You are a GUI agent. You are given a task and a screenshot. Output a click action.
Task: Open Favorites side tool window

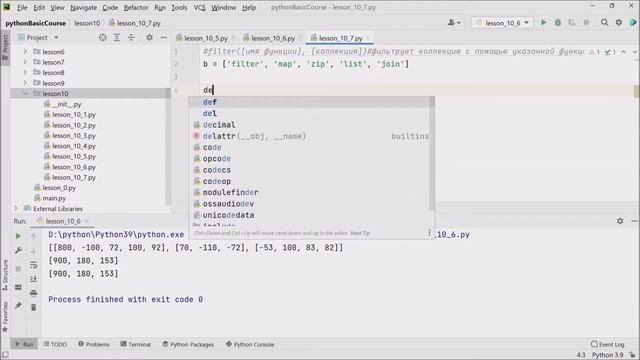[x=5, y=317]
